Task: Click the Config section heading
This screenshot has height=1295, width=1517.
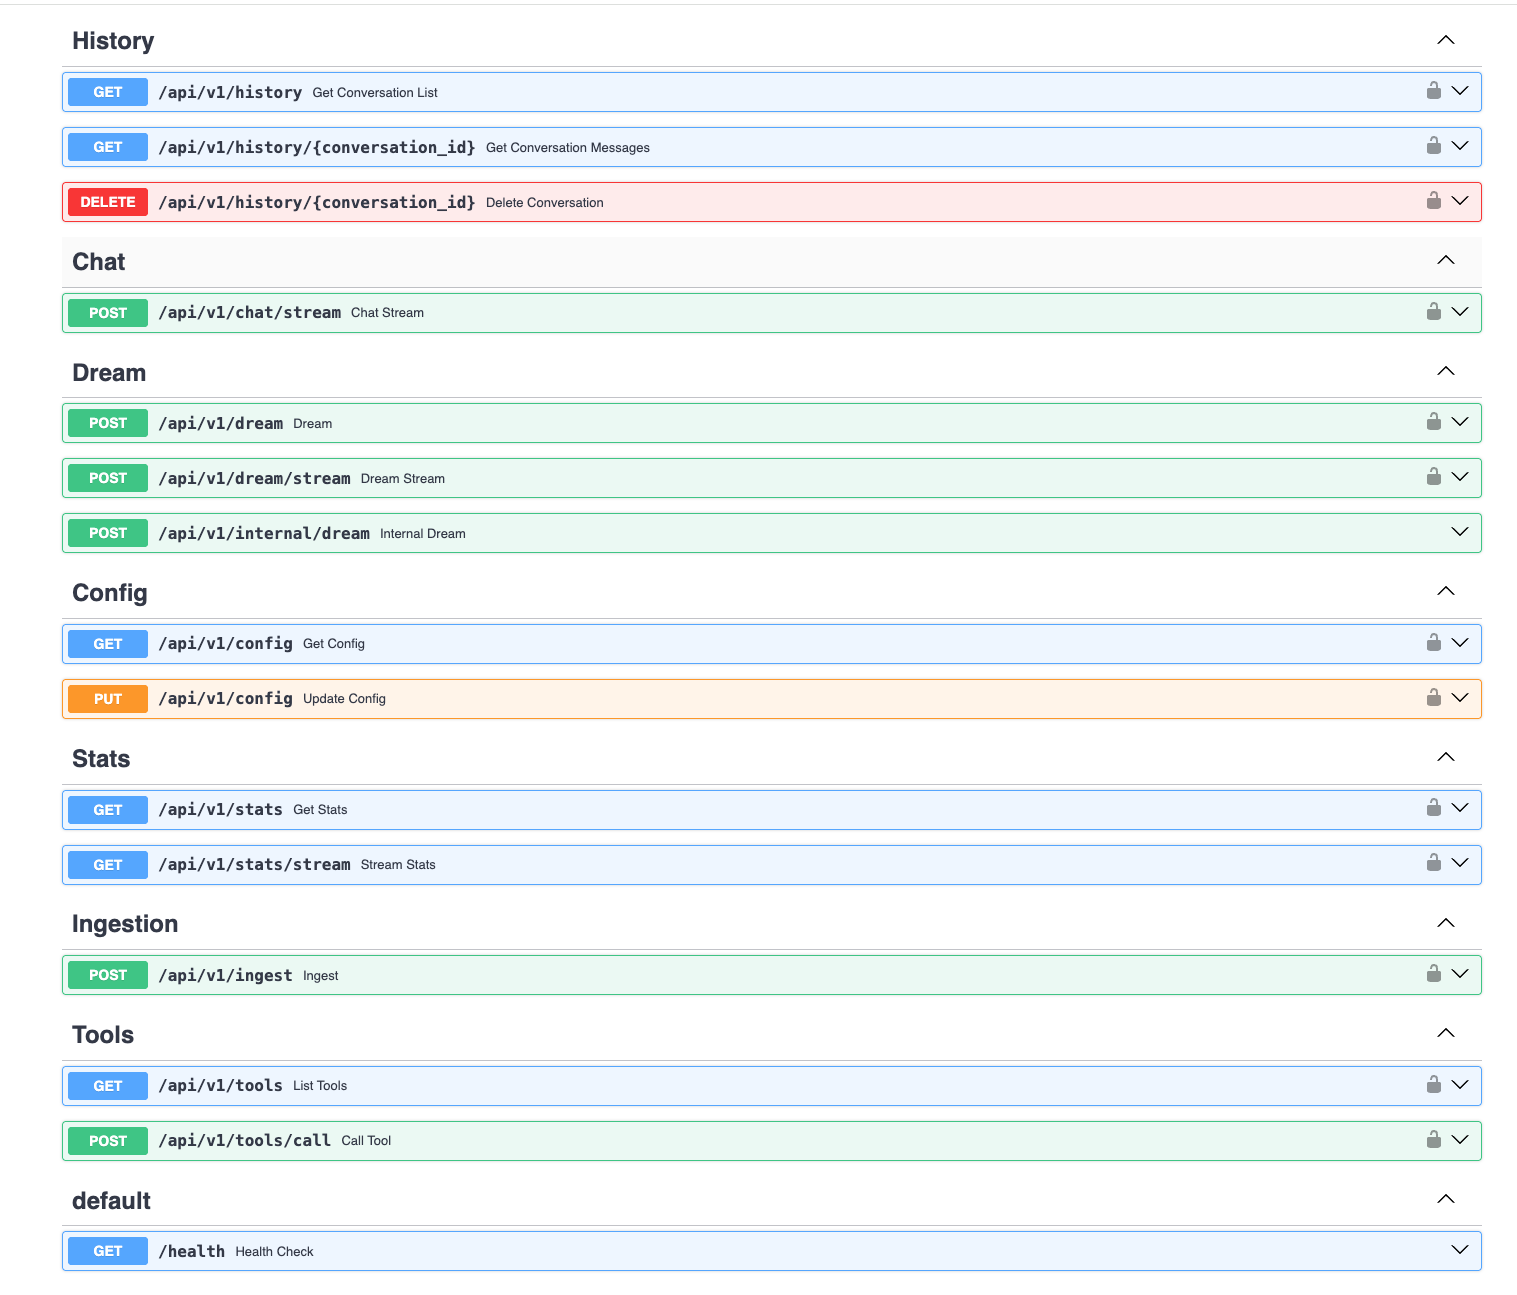Action: [110, 593]
